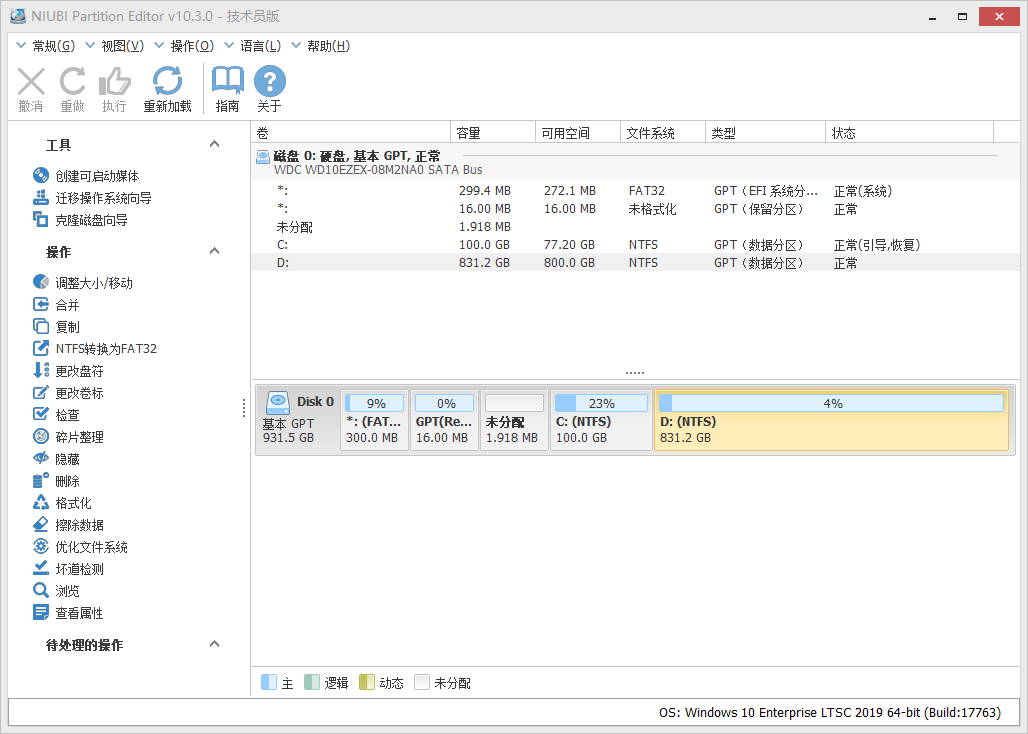This screenshot has width=1028, height=734.
Task: Click the blue 主 partition legend swatch
Action: coord(269,682)
